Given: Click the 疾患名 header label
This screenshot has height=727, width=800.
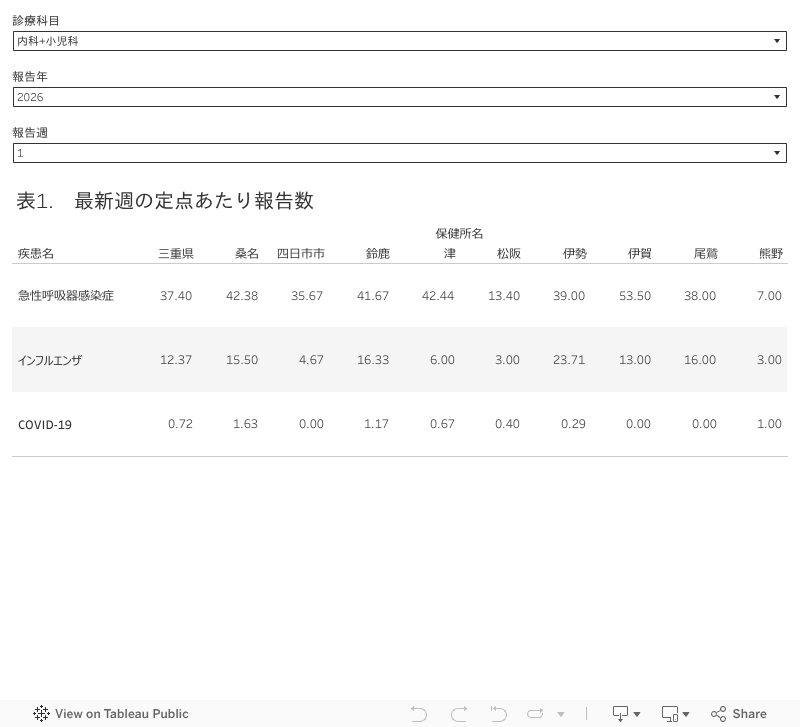Looking at the screenshot, I should coord(35,254).
